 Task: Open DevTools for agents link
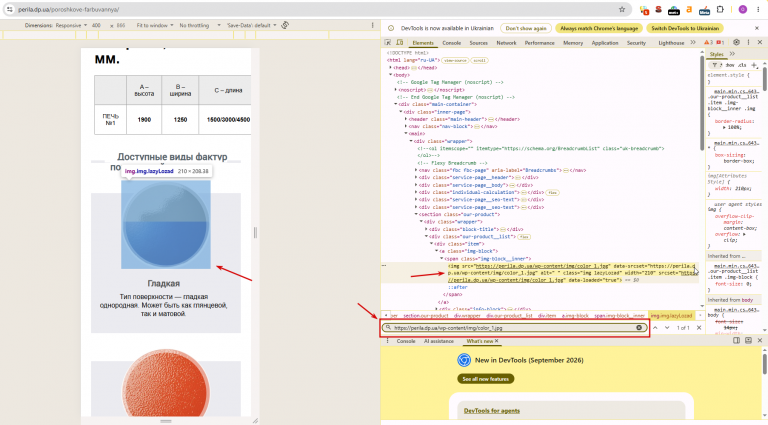coord(492,411)
